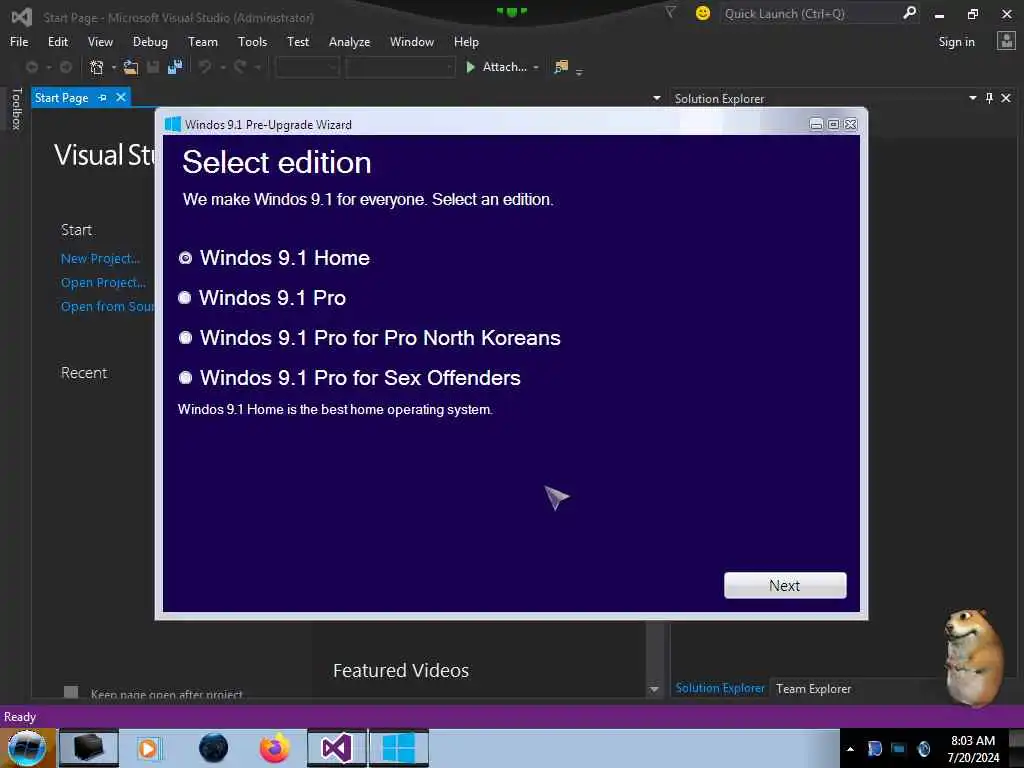
Task: Open the Tools menu
Action: coord(252,42)
